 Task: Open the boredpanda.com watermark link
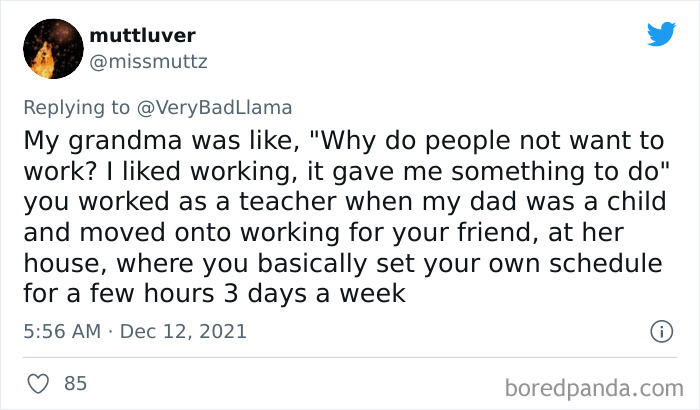(594, 388)
